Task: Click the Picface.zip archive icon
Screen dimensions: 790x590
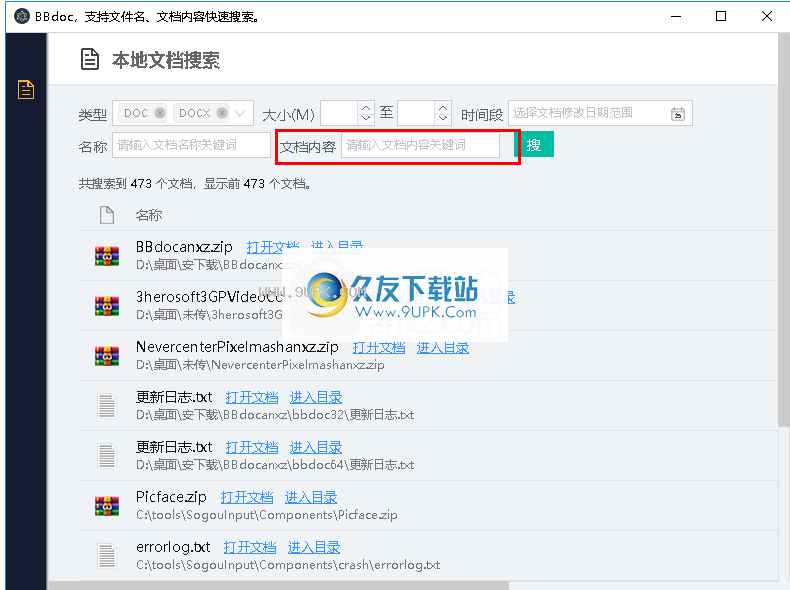Action: pos(107,506)
